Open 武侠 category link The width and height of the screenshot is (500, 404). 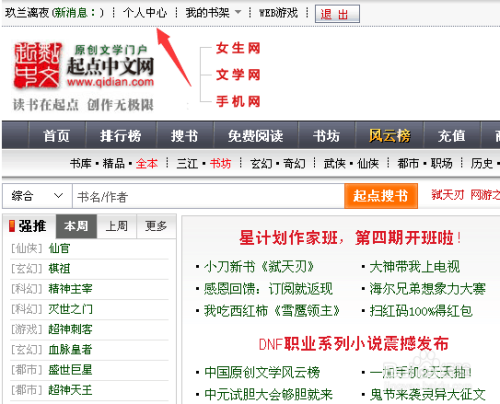tap(335, 164)
